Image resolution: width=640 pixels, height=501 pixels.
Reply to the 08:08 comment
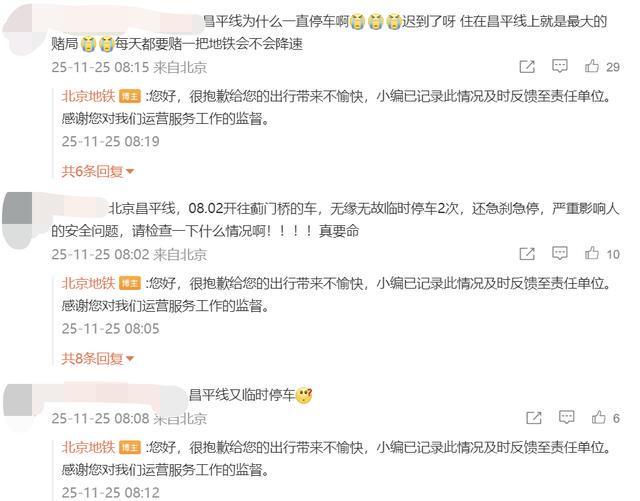click(x=567, y=417)
